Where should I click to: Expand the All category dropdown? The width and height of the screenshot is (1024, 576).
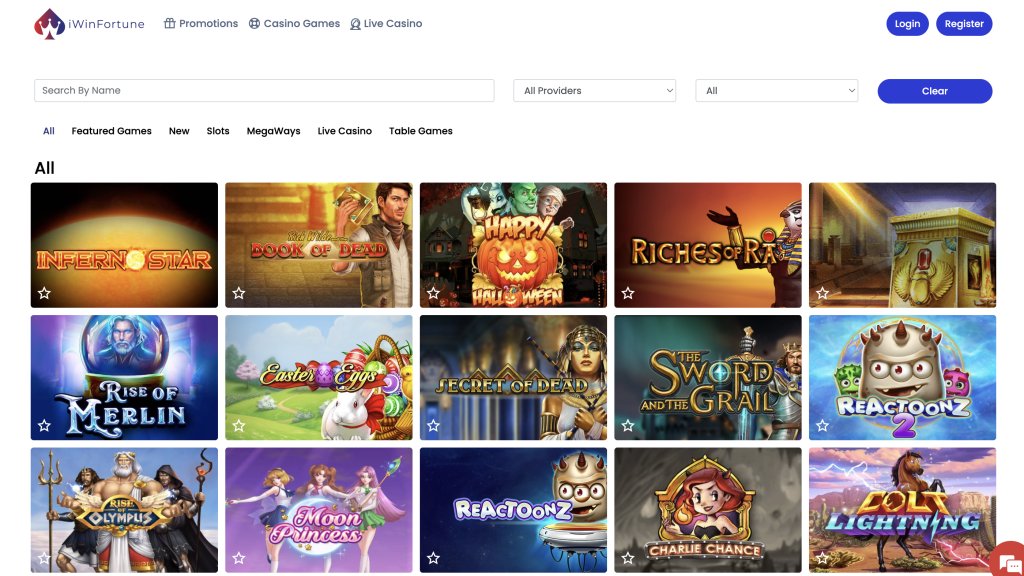point(776,90)
